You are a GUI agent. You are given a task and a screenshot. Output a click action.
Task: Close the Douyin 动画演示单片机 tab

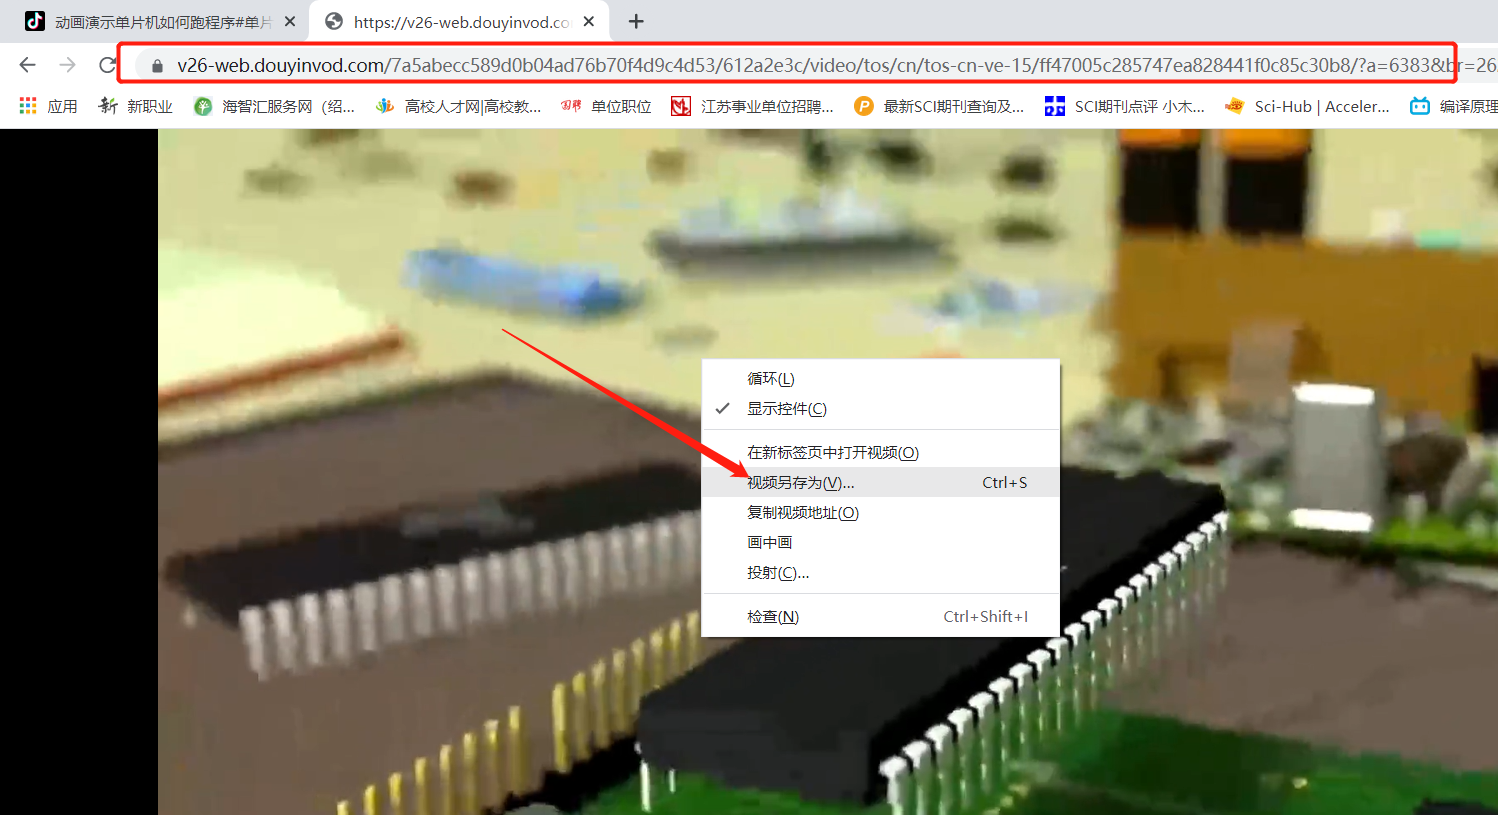289,21
